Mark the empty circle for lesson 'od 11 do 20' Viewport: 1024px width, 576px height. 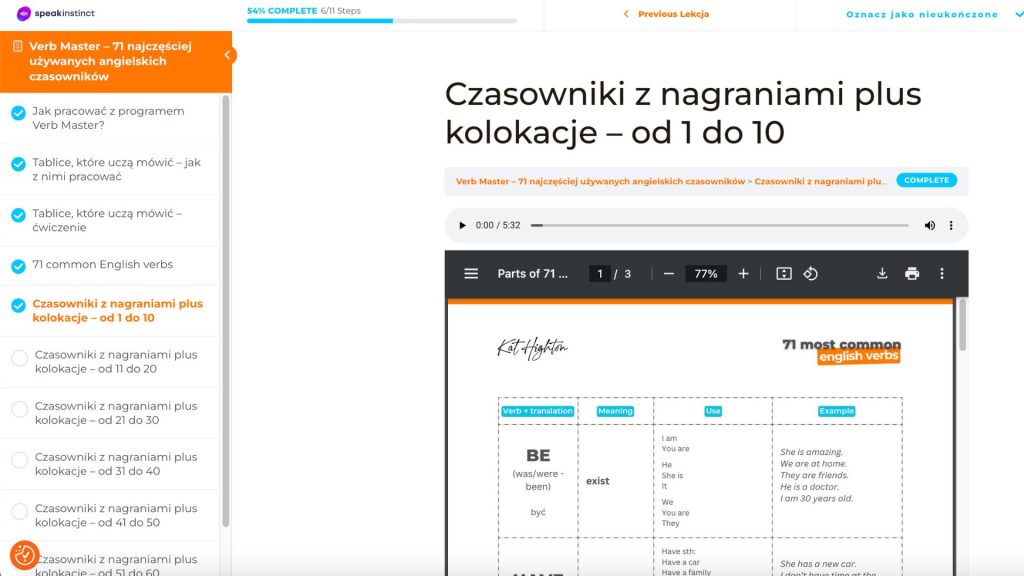[20, 358]
